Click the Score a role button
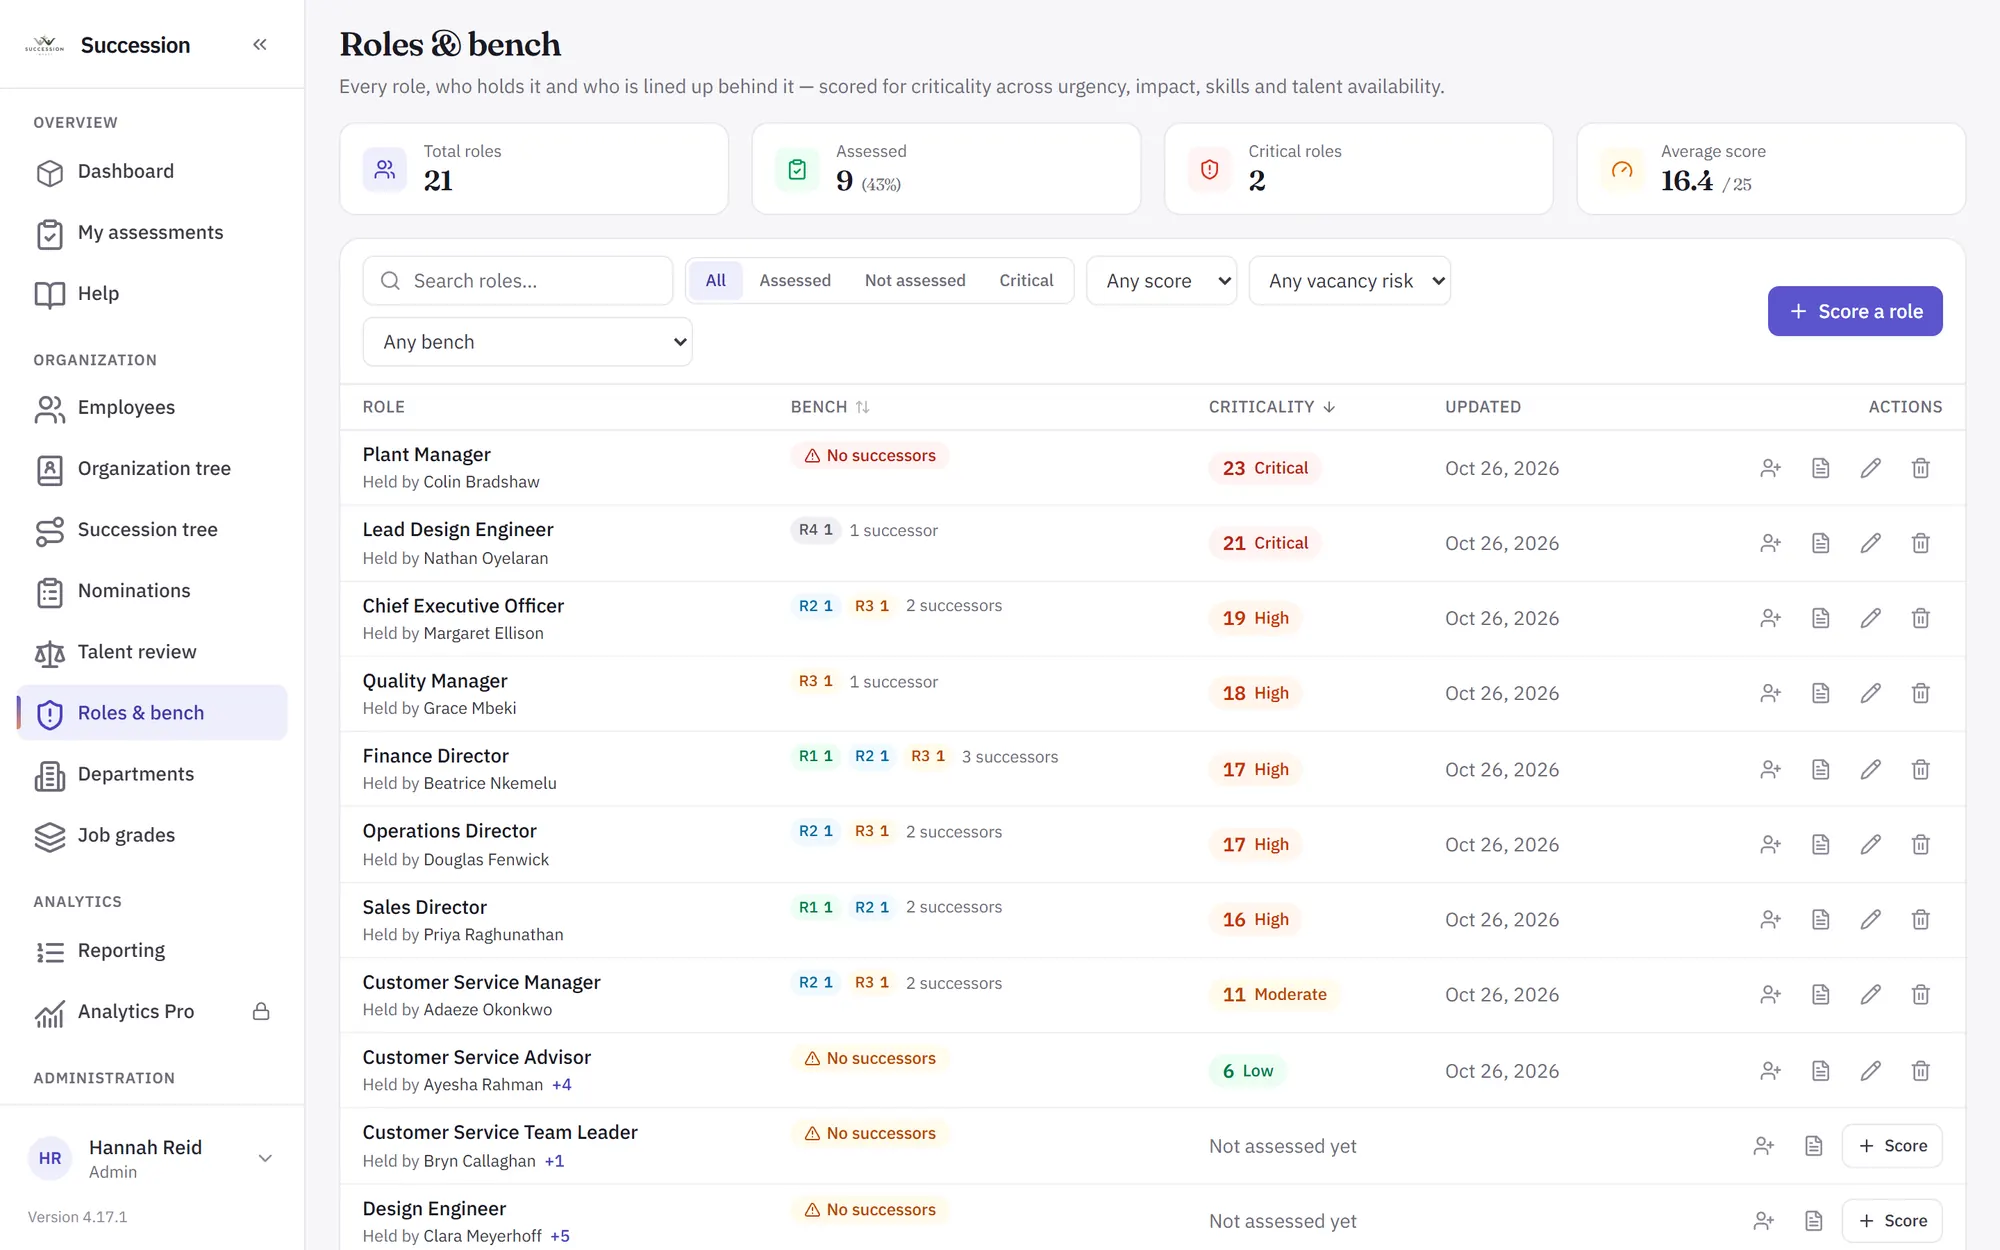 coord(1855,311)
